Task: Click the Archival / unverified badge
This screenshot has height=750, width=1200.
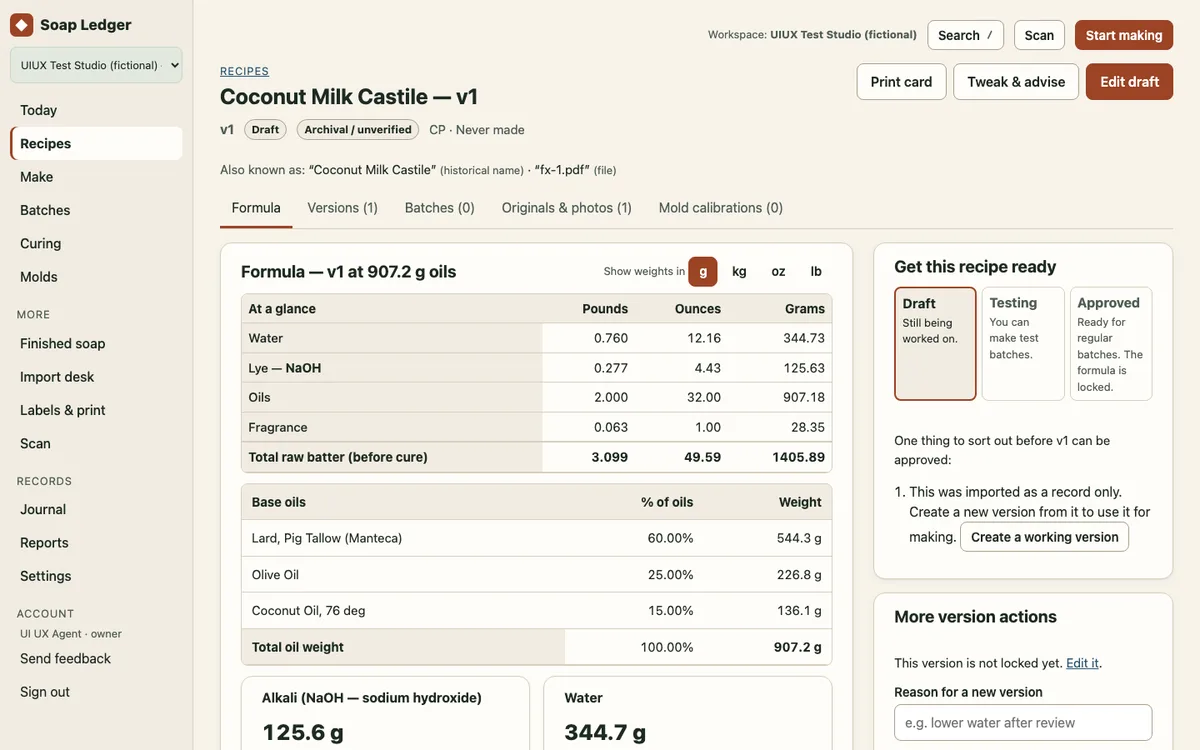Action: click(x=358, y=130)
